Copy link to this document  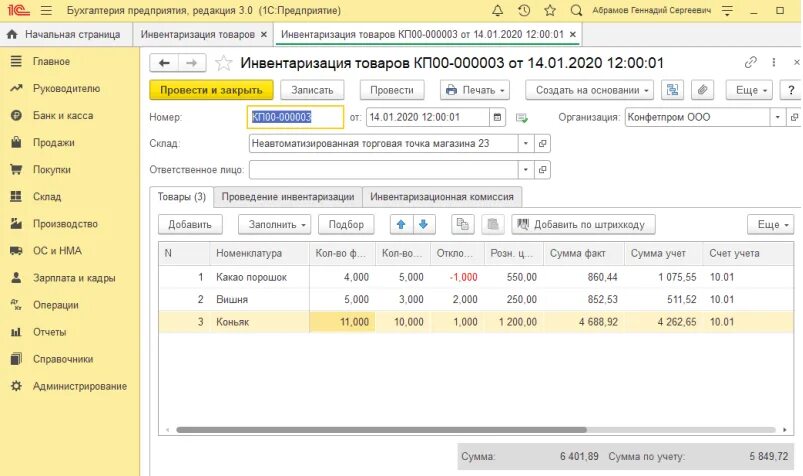point(750,63)
